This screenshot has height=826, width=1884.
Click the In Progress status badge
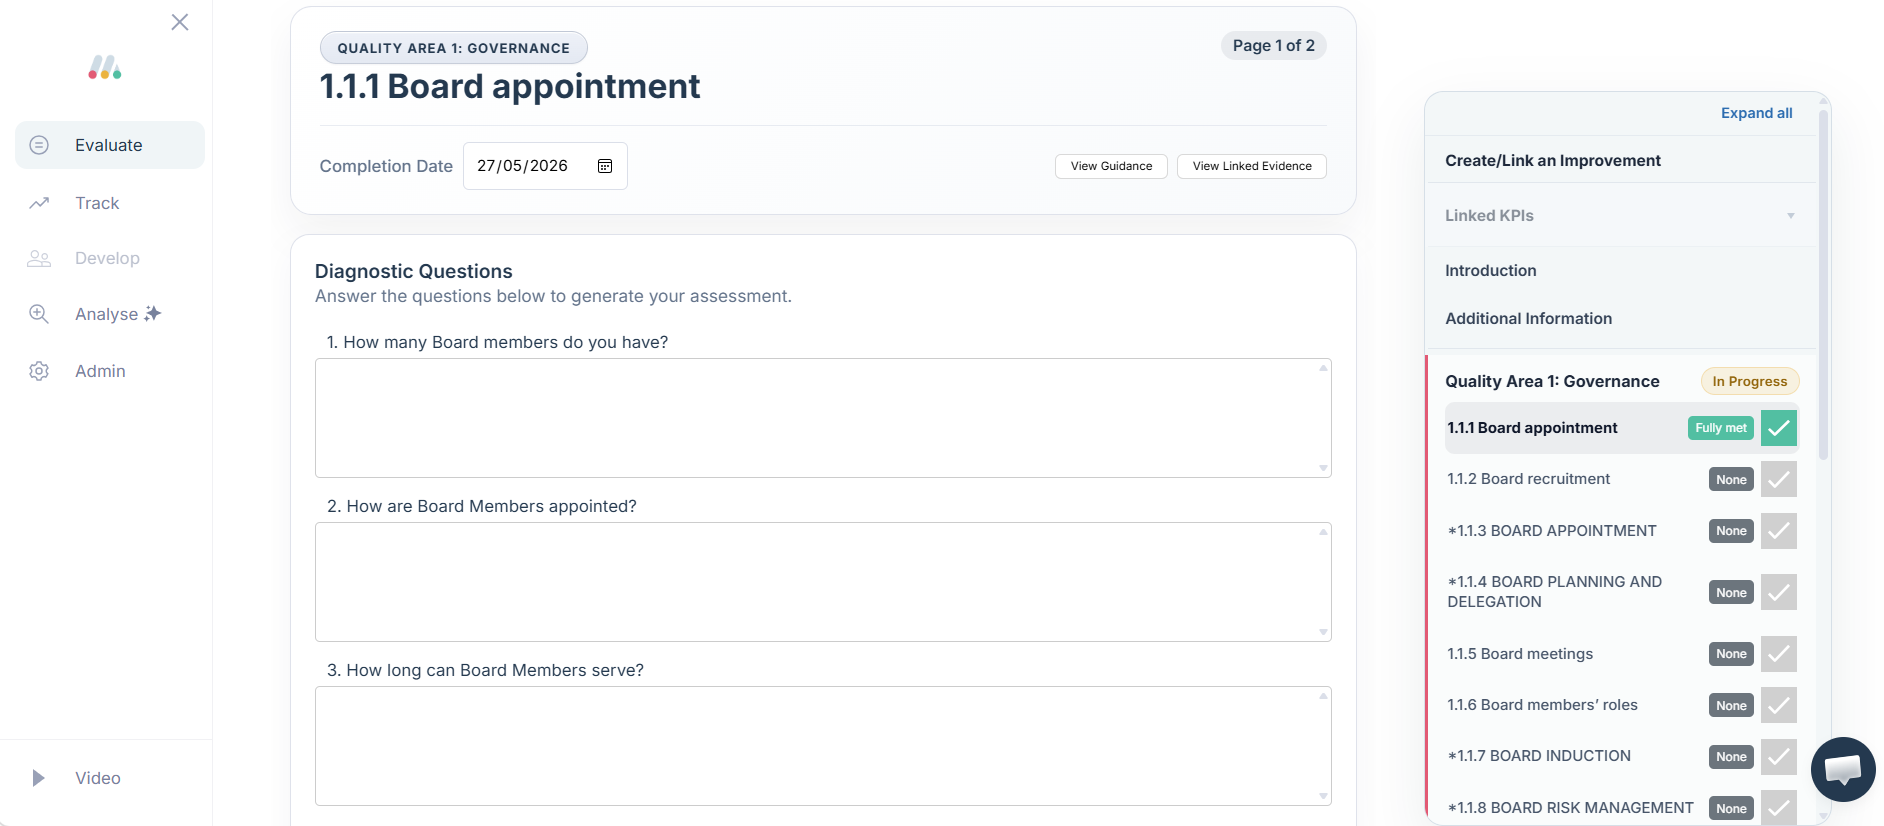pos(1750,381)
